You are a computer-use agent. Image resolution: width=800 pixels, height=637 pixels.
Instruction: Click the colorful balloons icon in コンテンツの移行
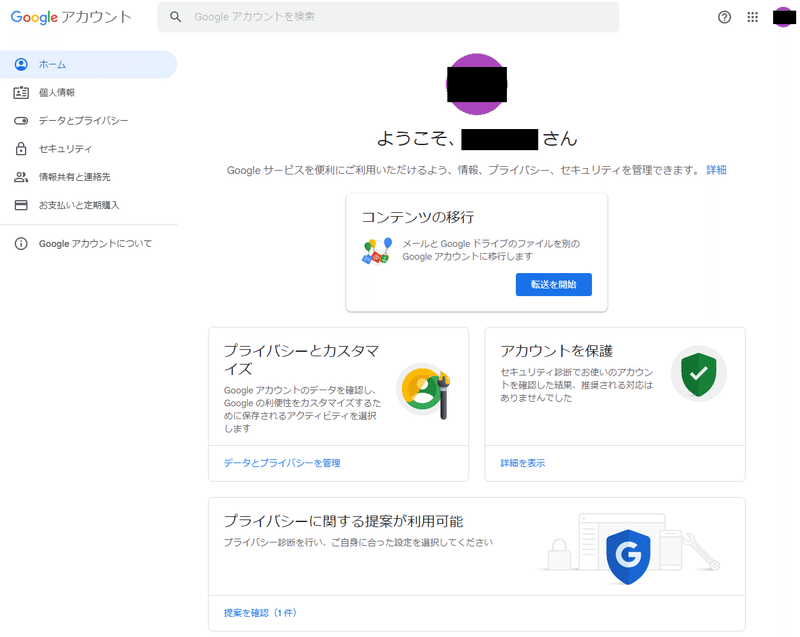click(377, 251)
